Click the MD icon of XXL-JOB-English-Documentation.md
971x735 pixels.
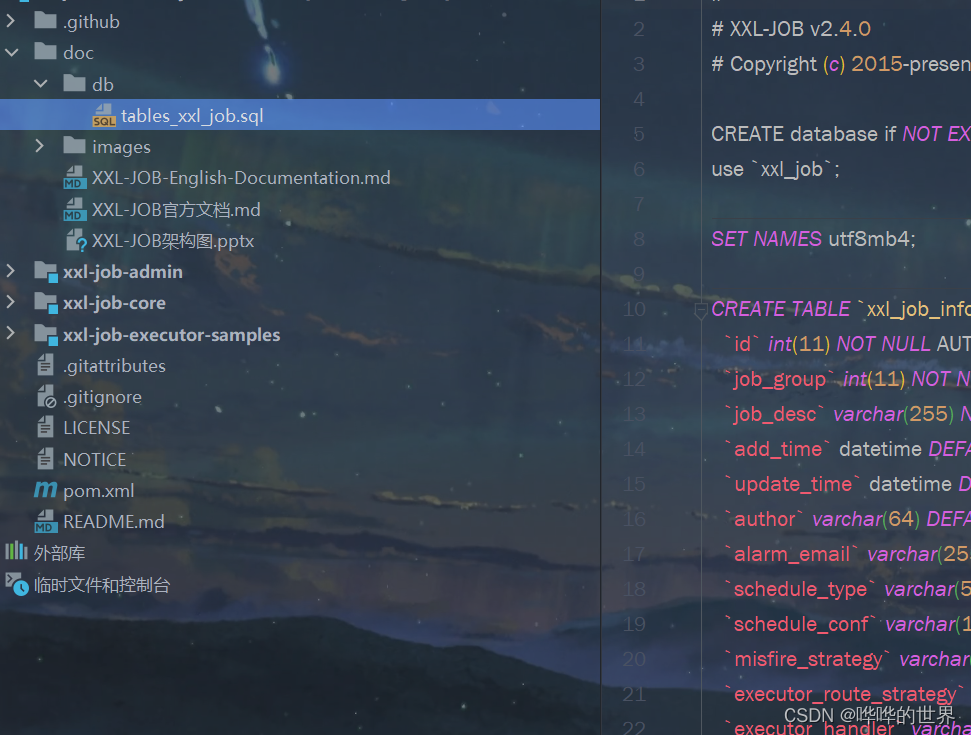coord(74,177)
